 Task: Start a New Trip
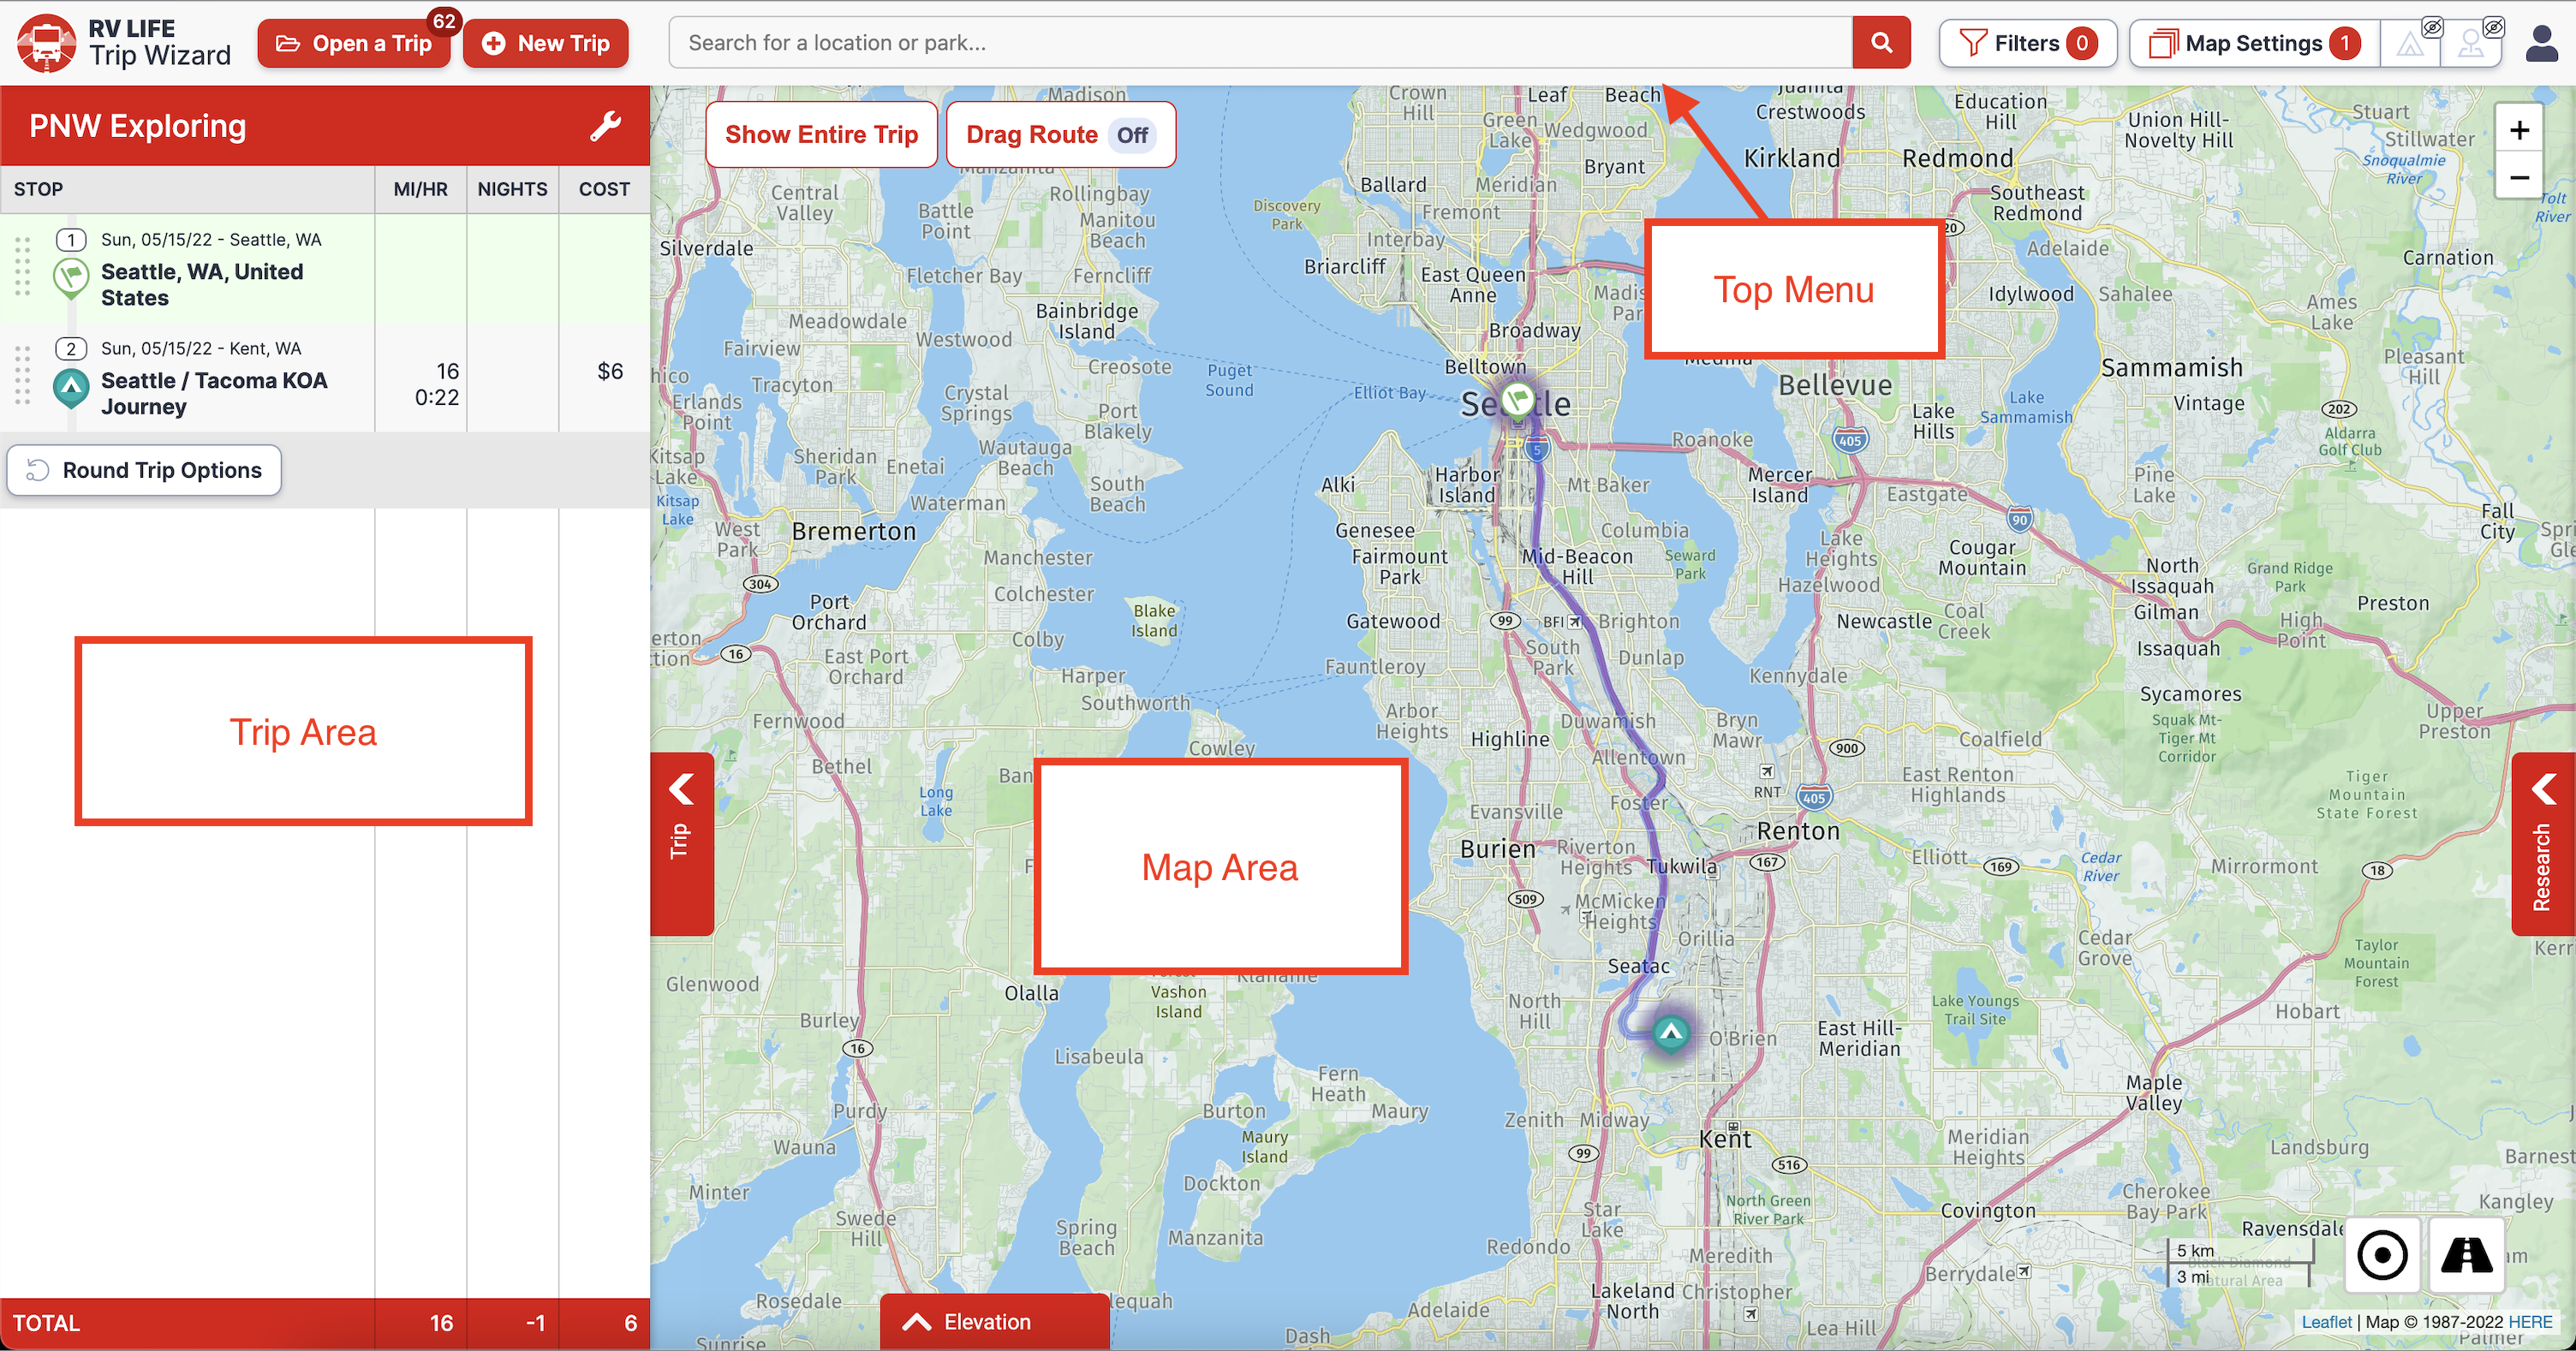(546, 43)
